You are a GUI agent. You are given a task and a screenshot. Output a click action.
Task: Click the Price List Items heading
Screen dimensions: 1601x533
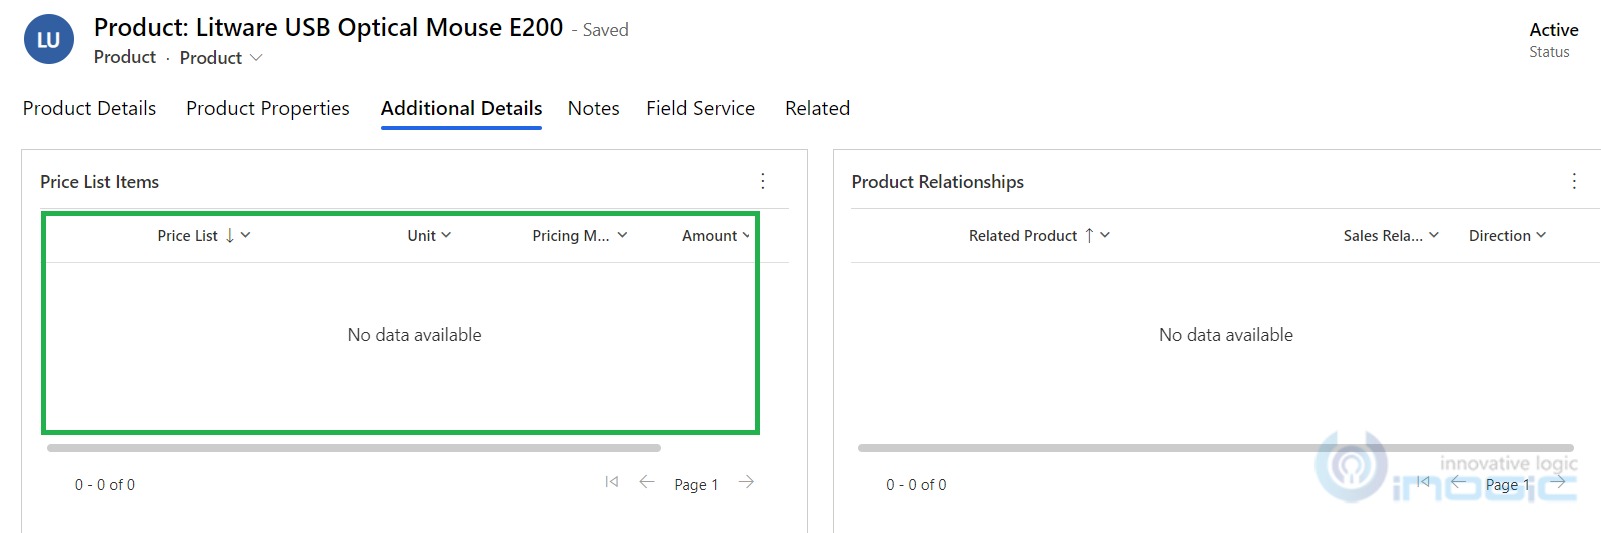[99, 182]
